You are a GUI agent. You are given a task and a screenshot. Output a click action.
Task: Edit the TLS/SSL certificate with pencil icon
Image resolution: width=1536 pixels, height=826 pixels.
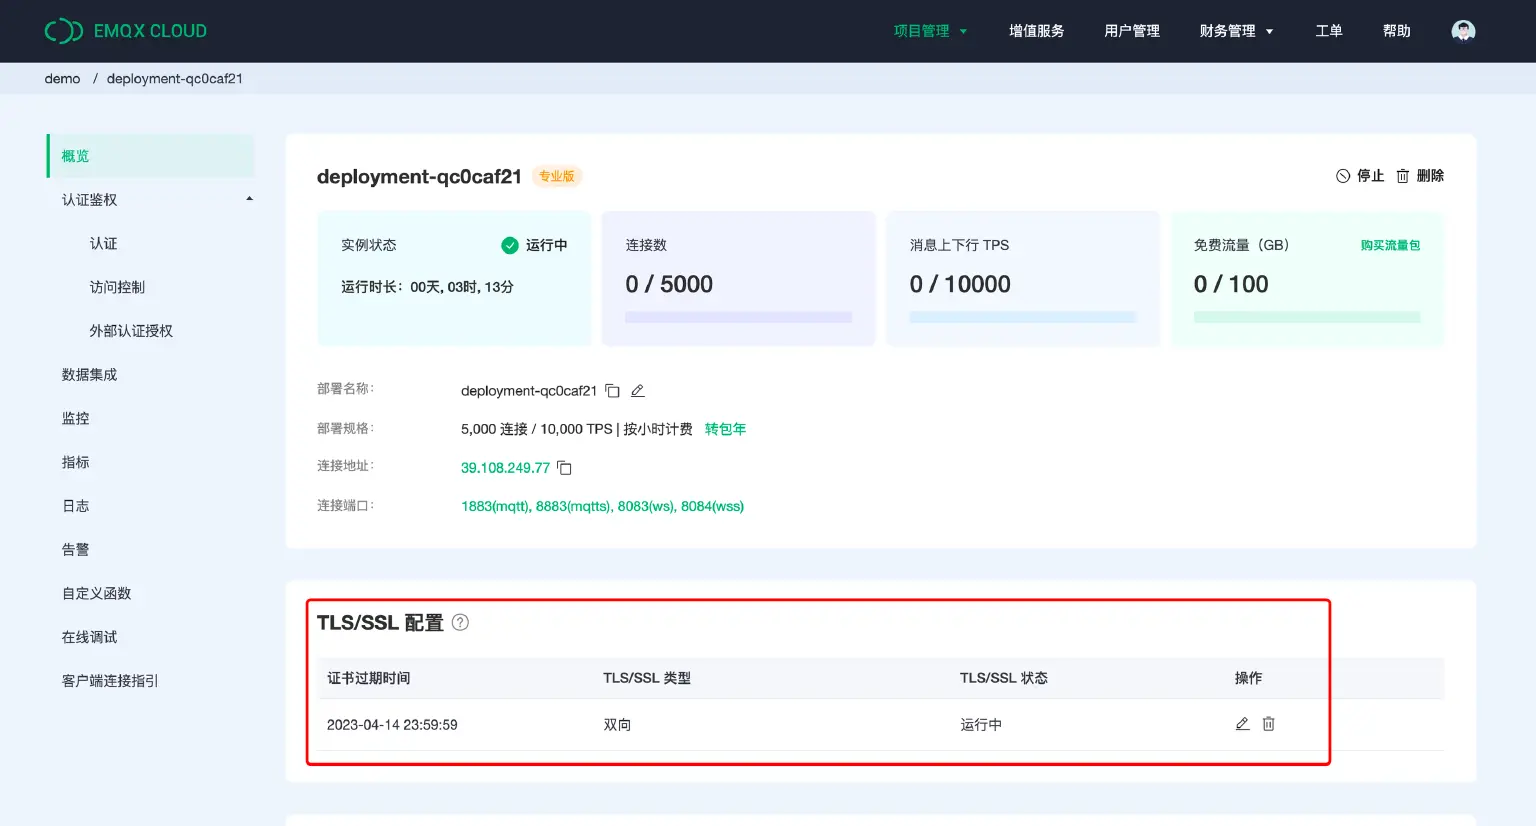coord(1242,723)
